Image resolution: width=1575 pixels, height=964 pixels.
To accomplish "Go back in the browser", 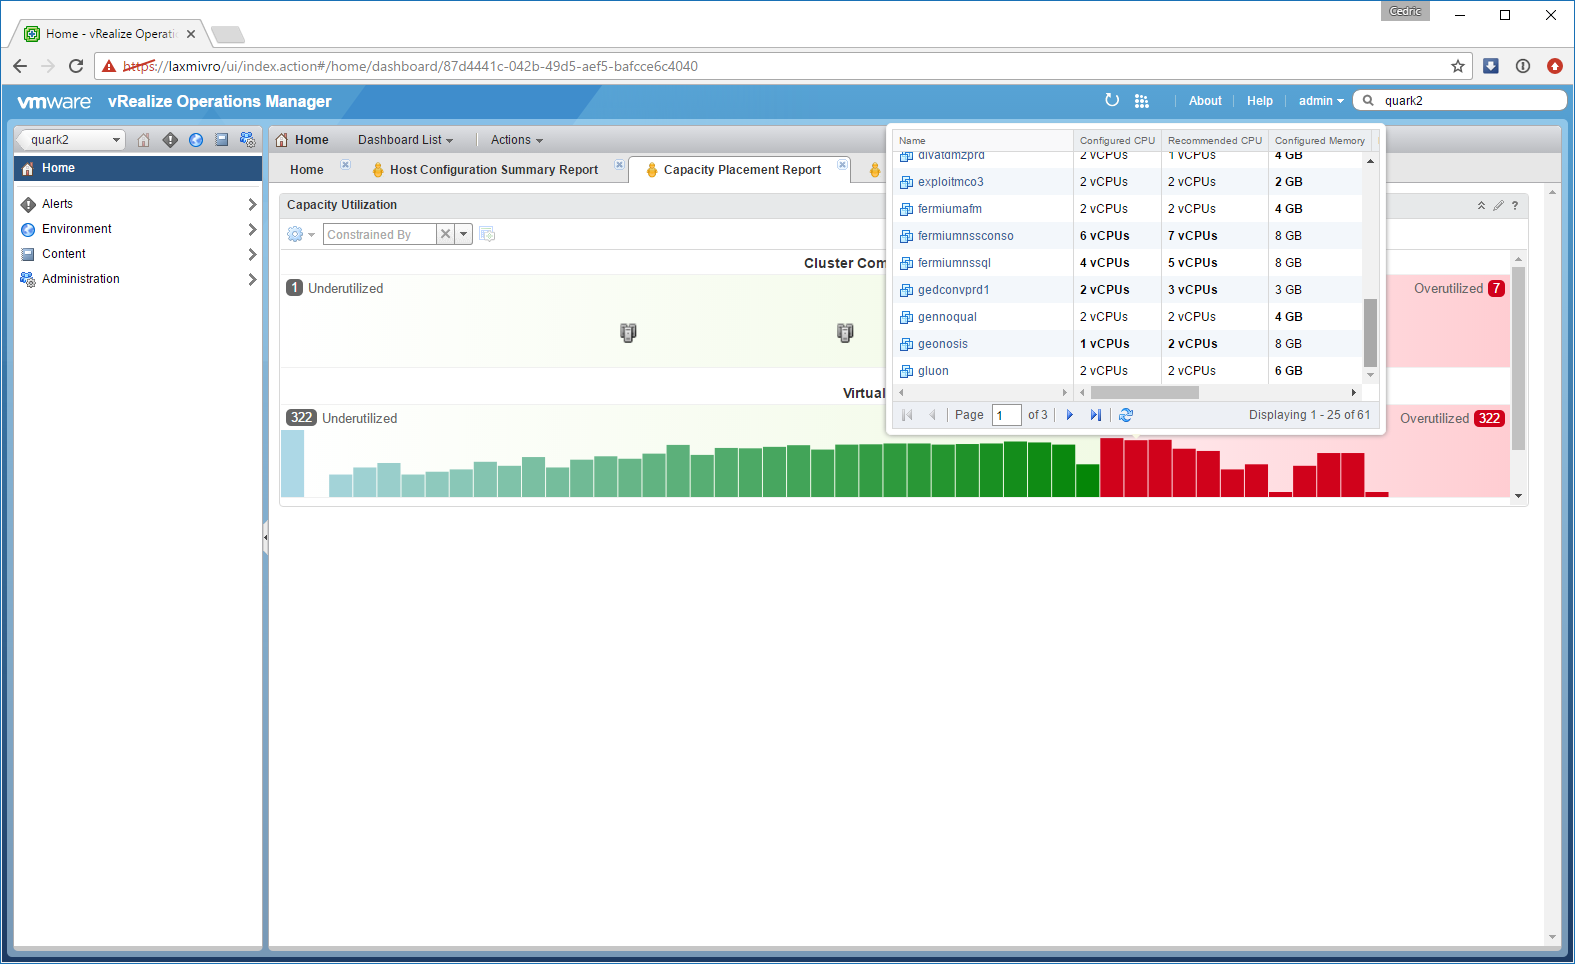I will pyautogui.click(x=20, y=66).
